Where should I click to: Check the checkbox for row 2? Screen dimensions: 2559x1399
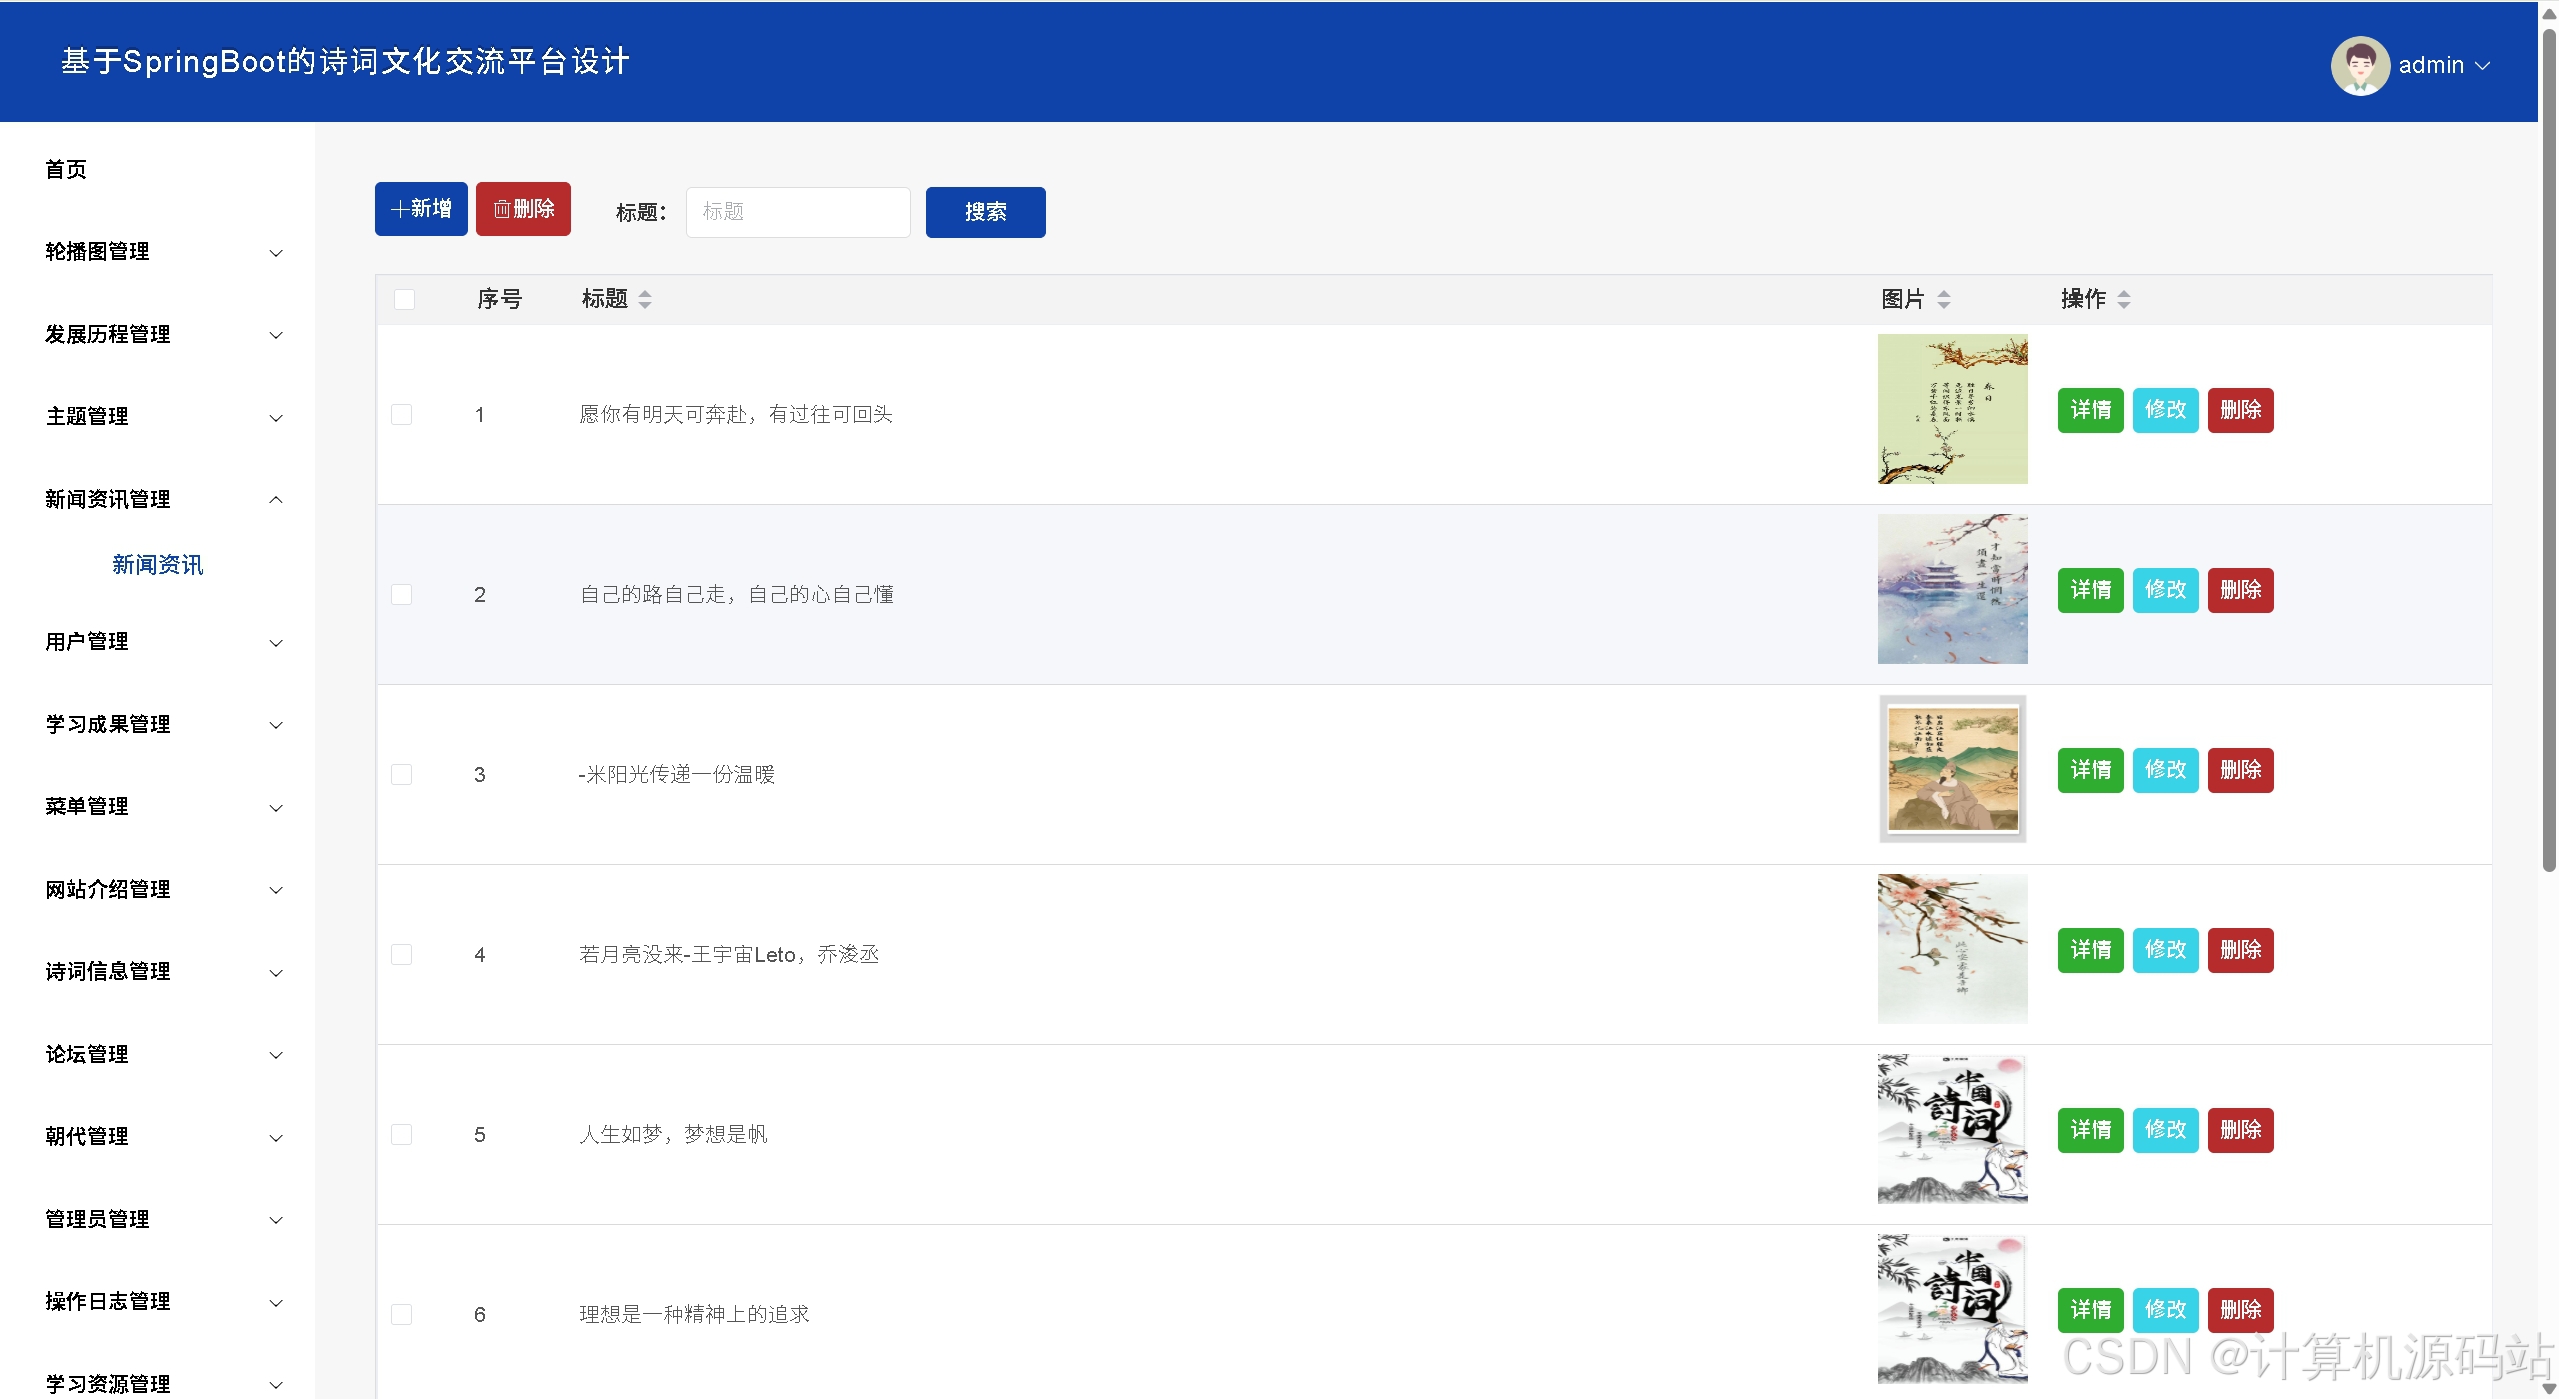(401, 594)
